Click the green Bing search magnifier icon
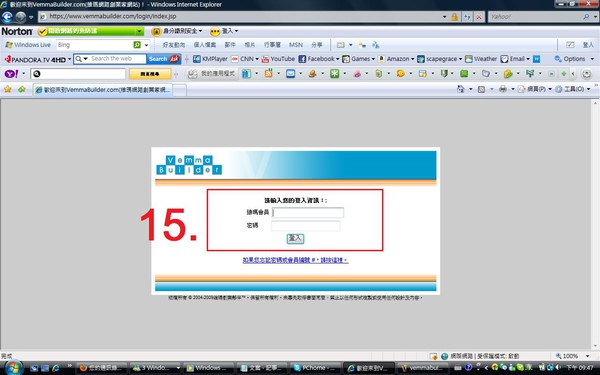The image size is (600, 375). [x=137, y=45]
